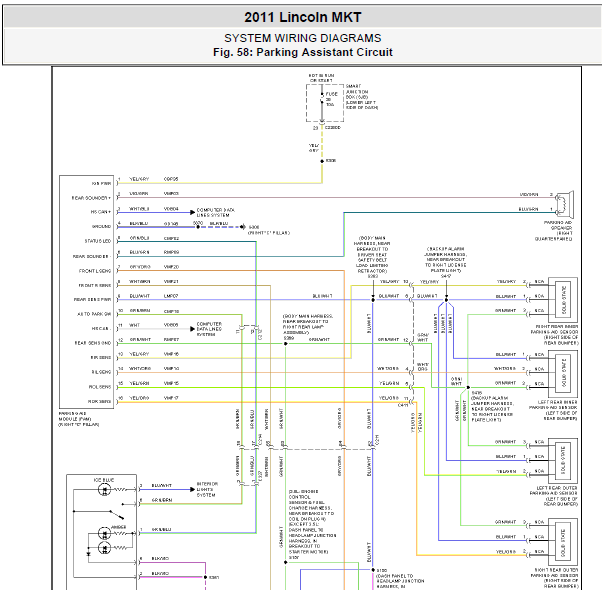This screenshot has height=590, width=602.
Task: Click the arrowhead on the WHT HS CAN- wire
Action: click(x=193, y=329)
